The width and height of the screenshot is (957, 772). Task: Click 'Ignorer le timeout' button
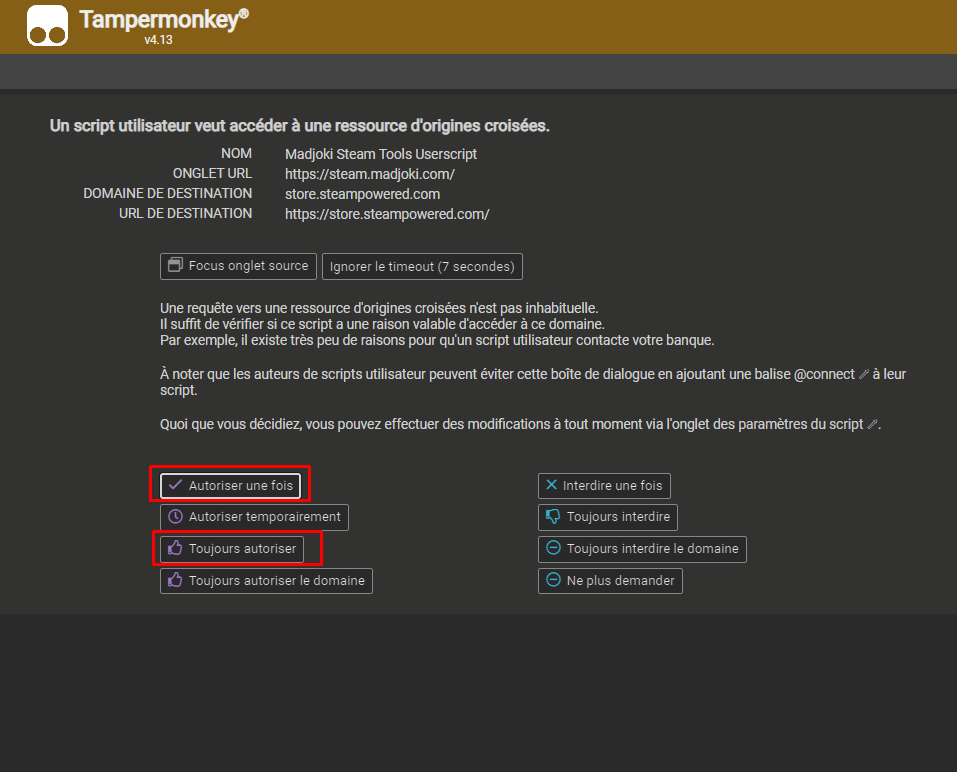point(421,266)
